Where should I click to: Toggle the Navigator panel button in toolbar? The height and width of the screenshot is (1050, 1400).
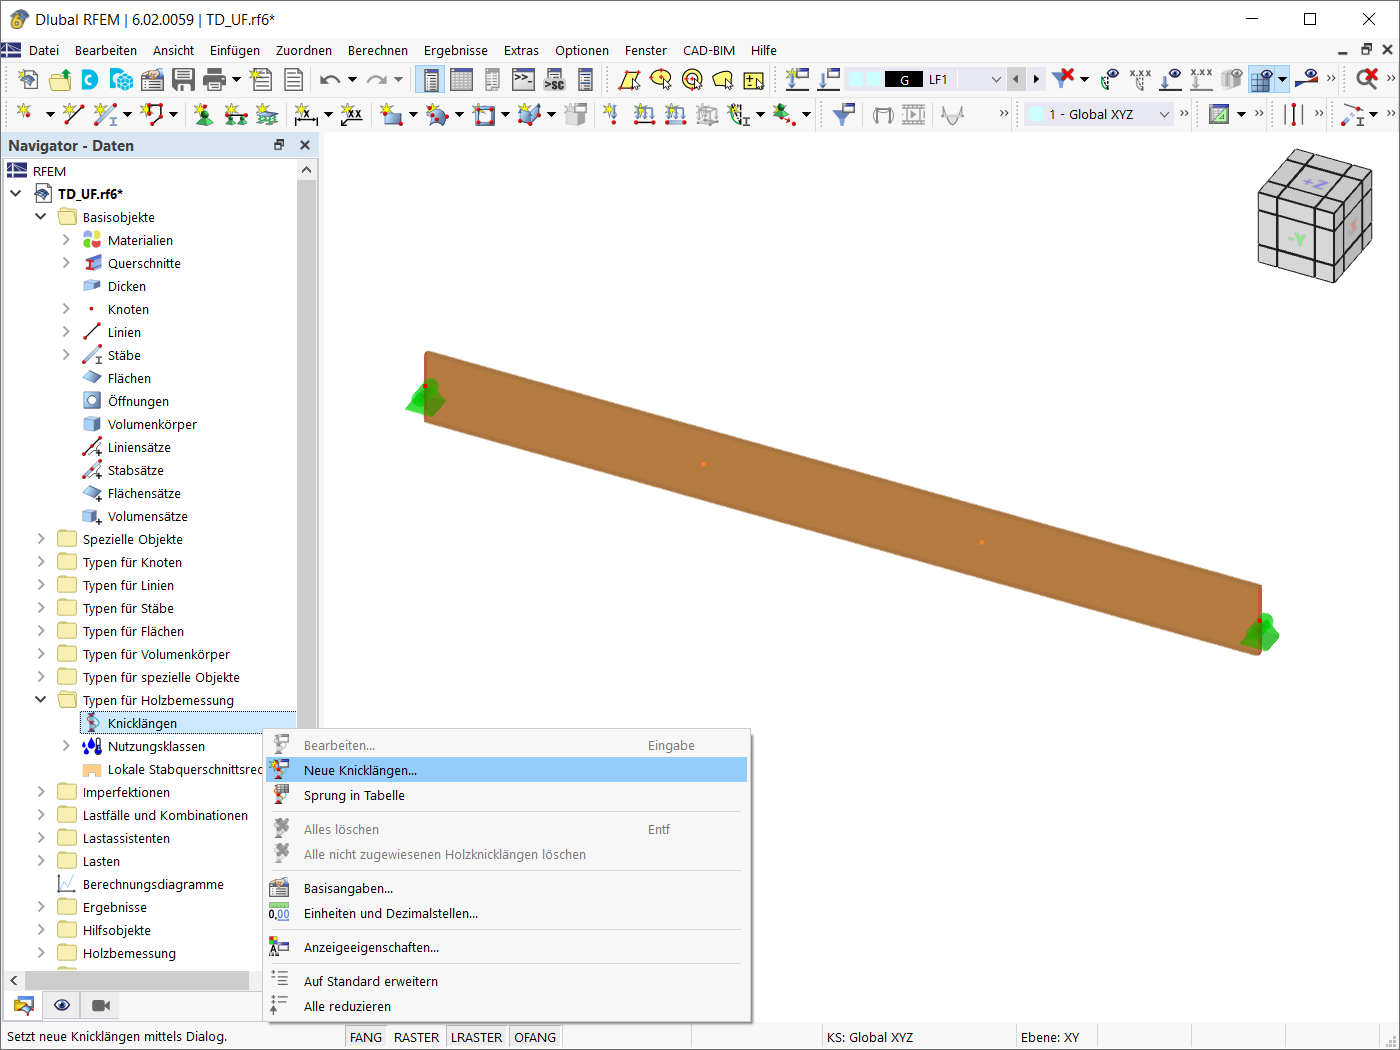tap(431, 79)
